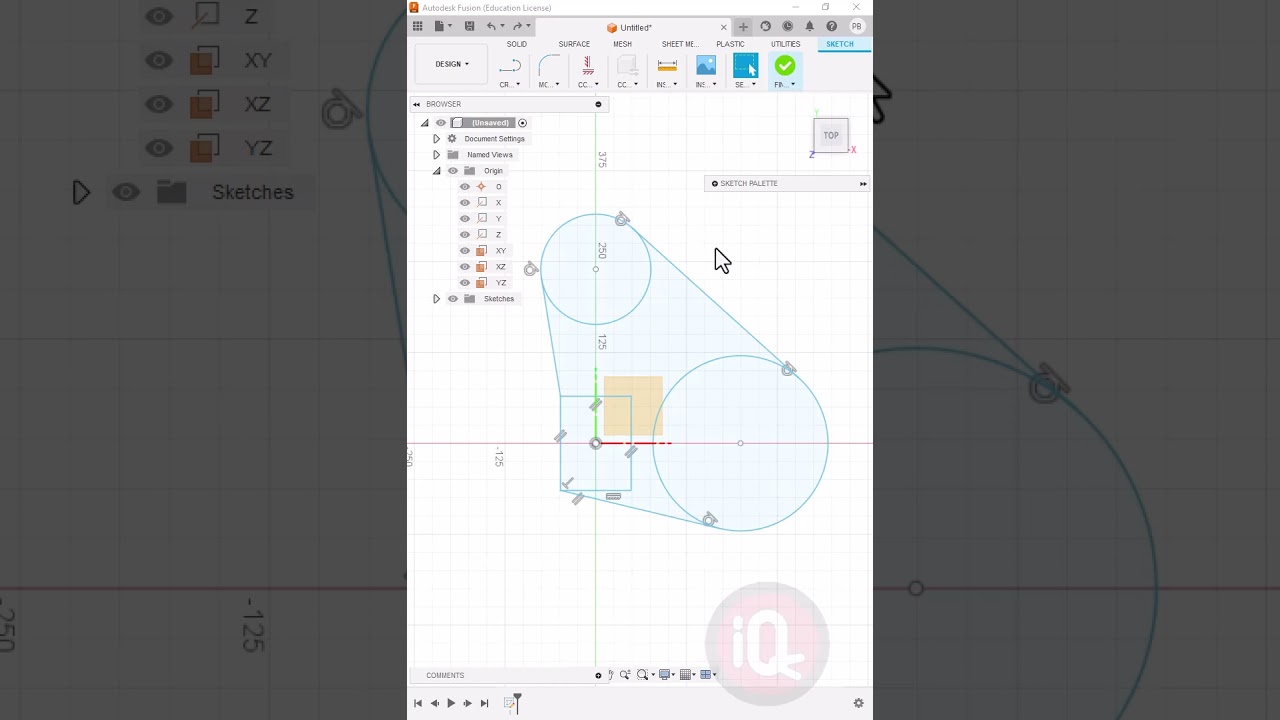Screen dimensions: 1280x720
Task: Activate the Select tool icon
Action: click(746, 66)
